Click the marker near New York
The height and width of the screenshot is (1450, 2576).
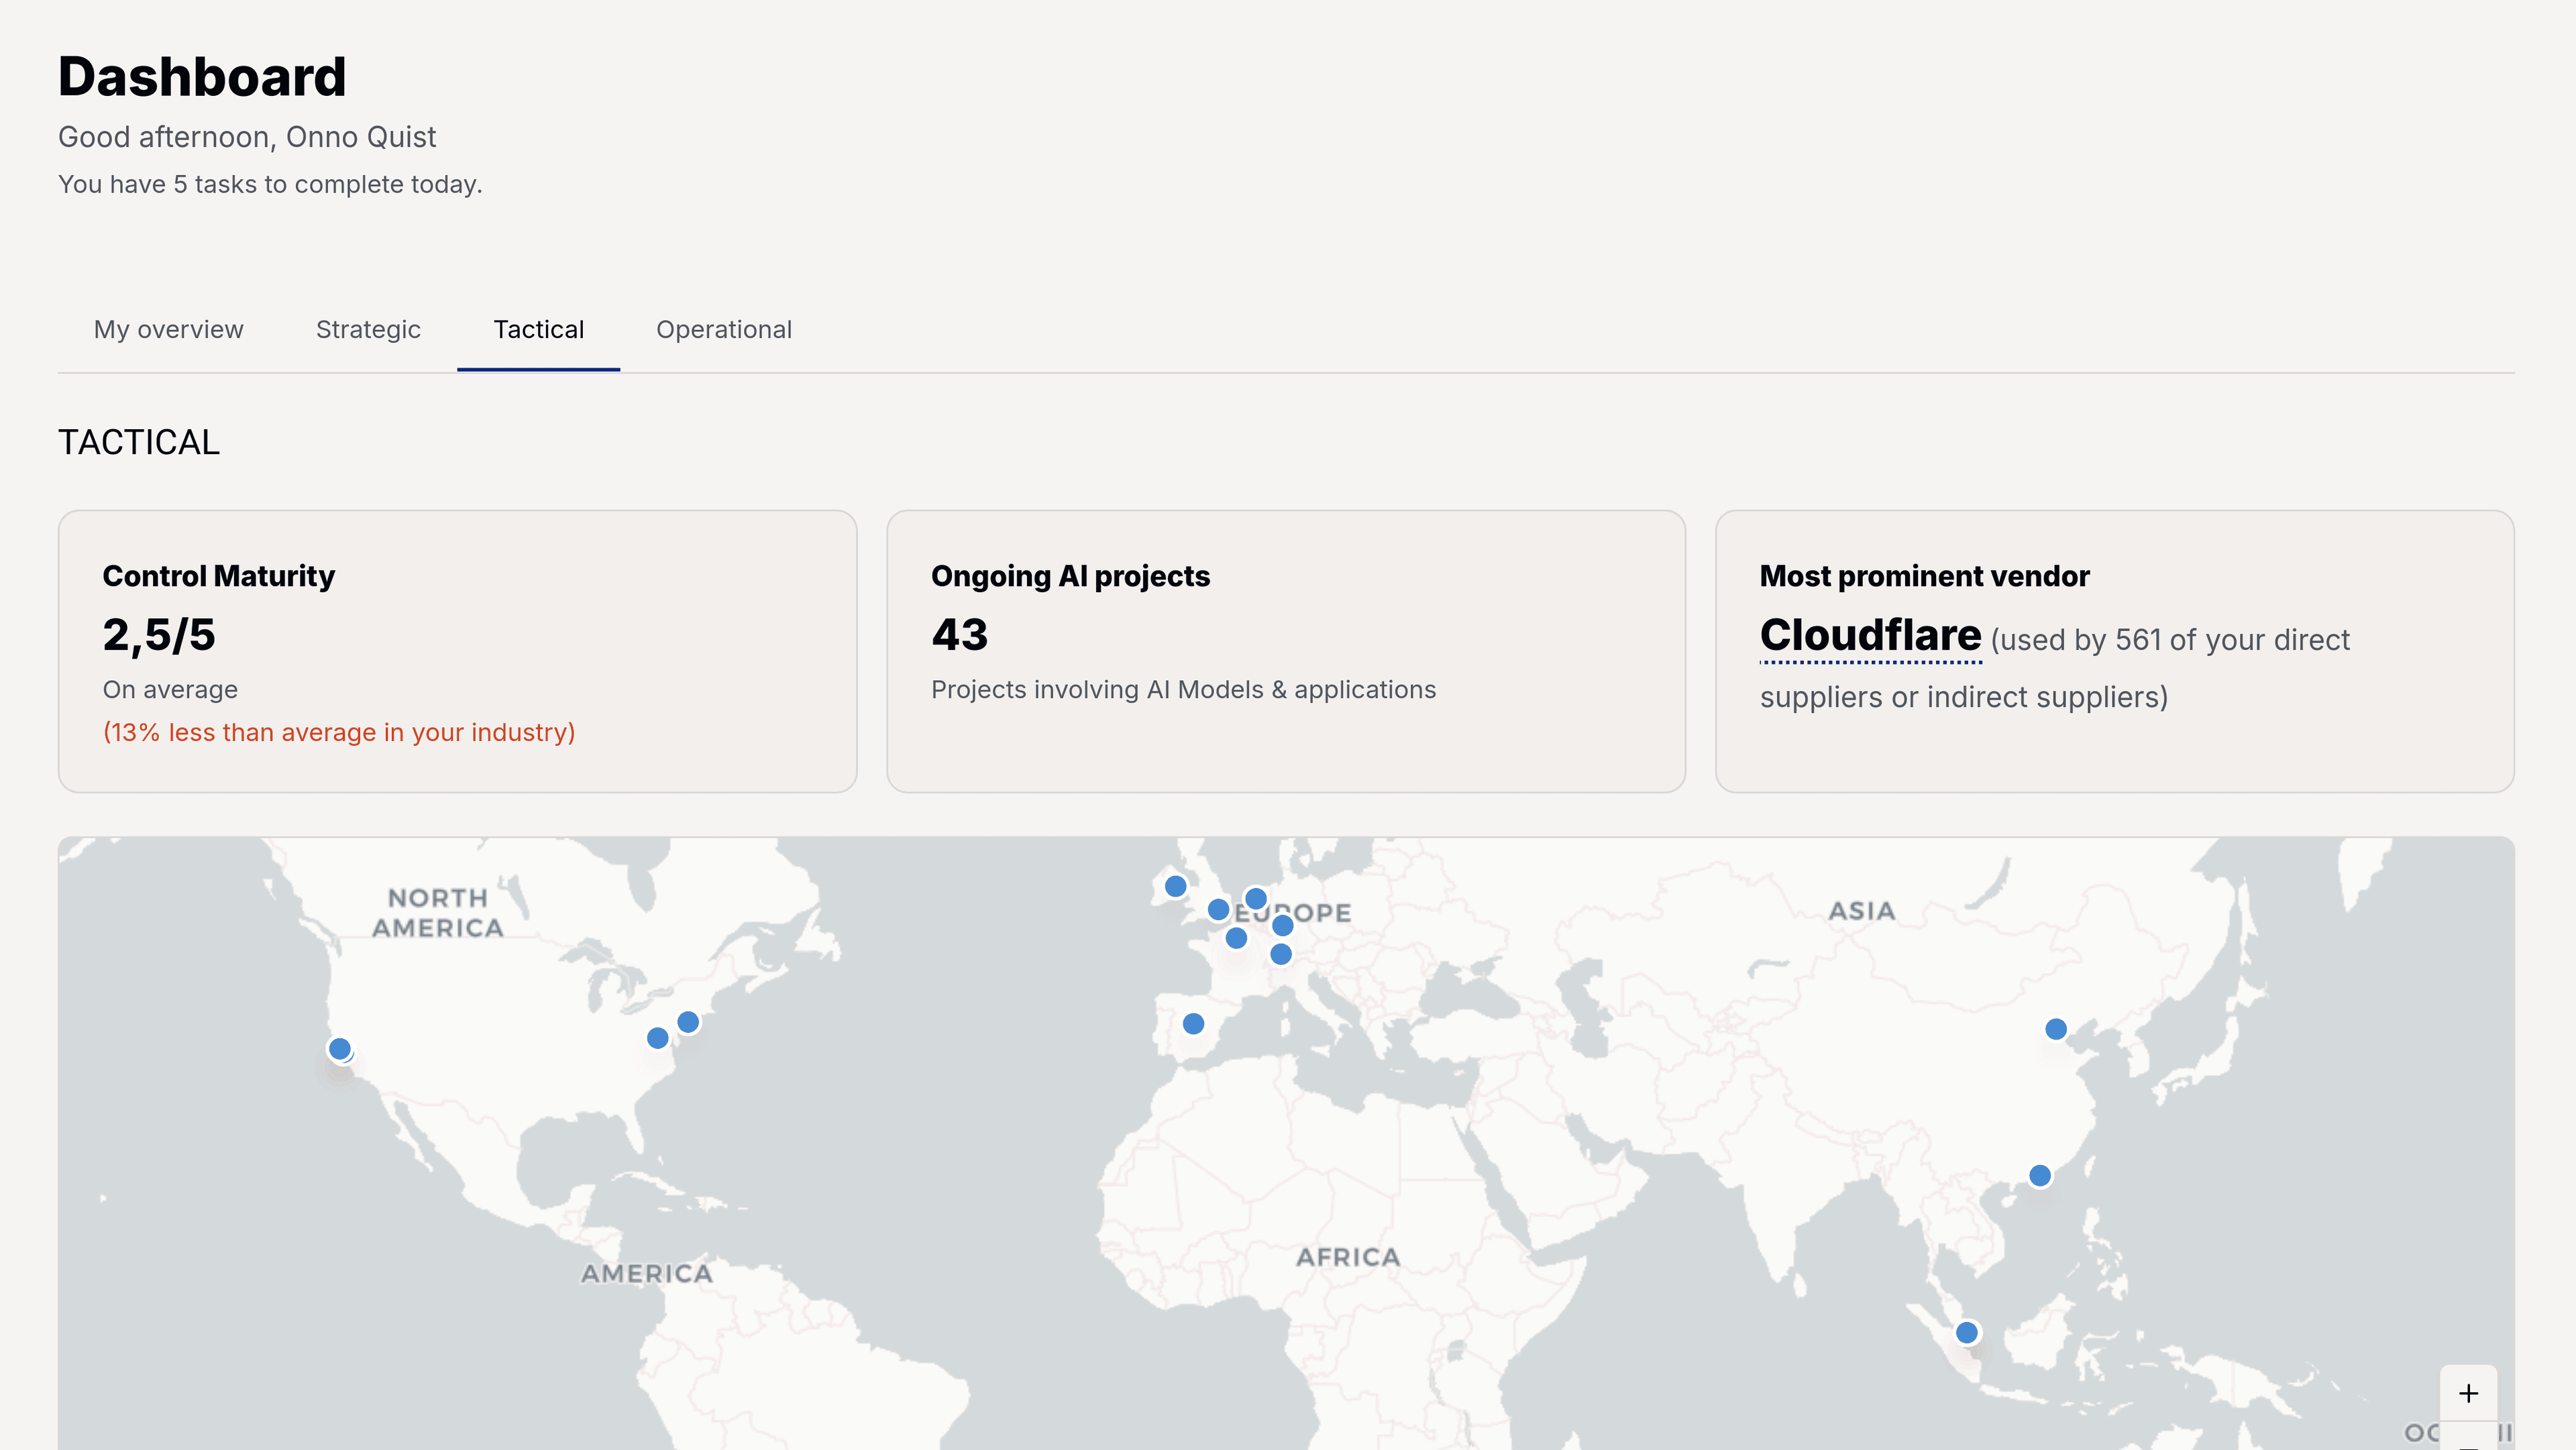tap(688, 1022)
